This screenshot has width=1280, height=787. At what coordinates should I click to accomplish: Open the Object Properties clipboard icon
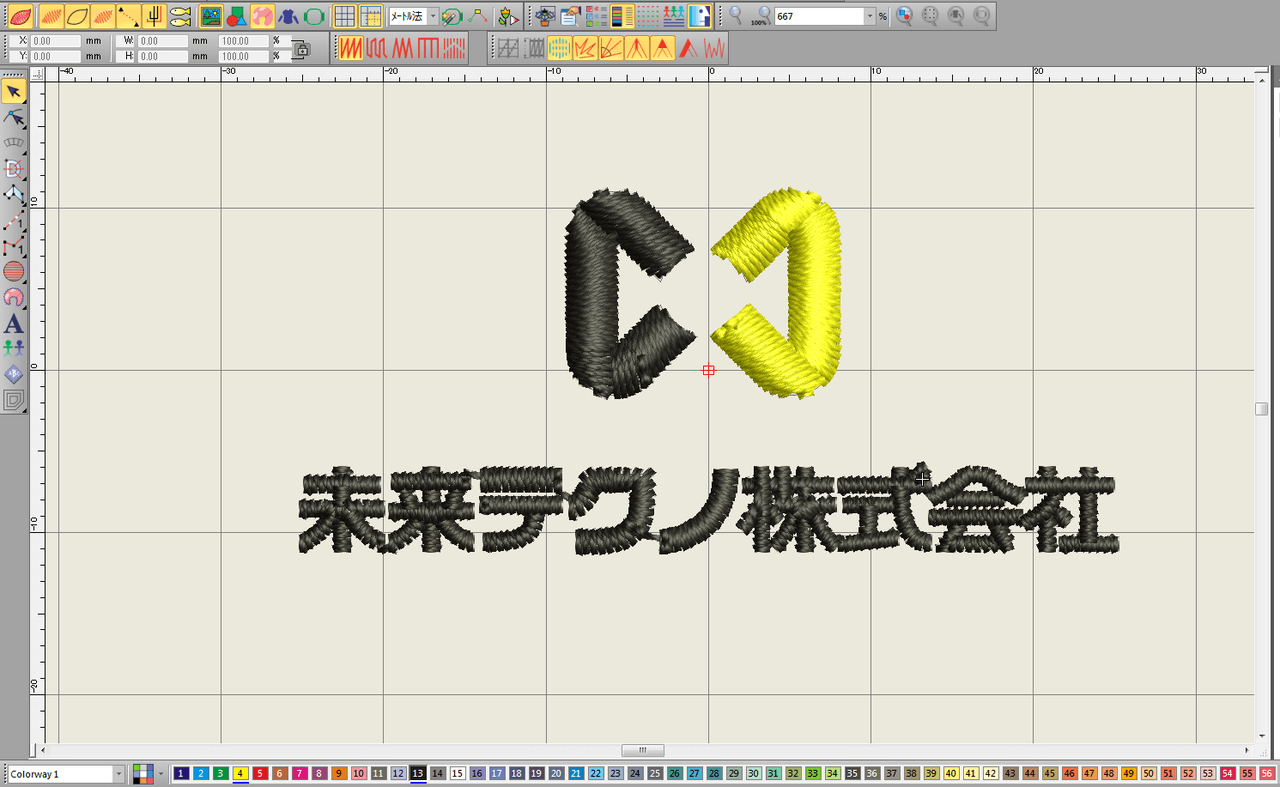pyautogui.click(x=570, y=16)
